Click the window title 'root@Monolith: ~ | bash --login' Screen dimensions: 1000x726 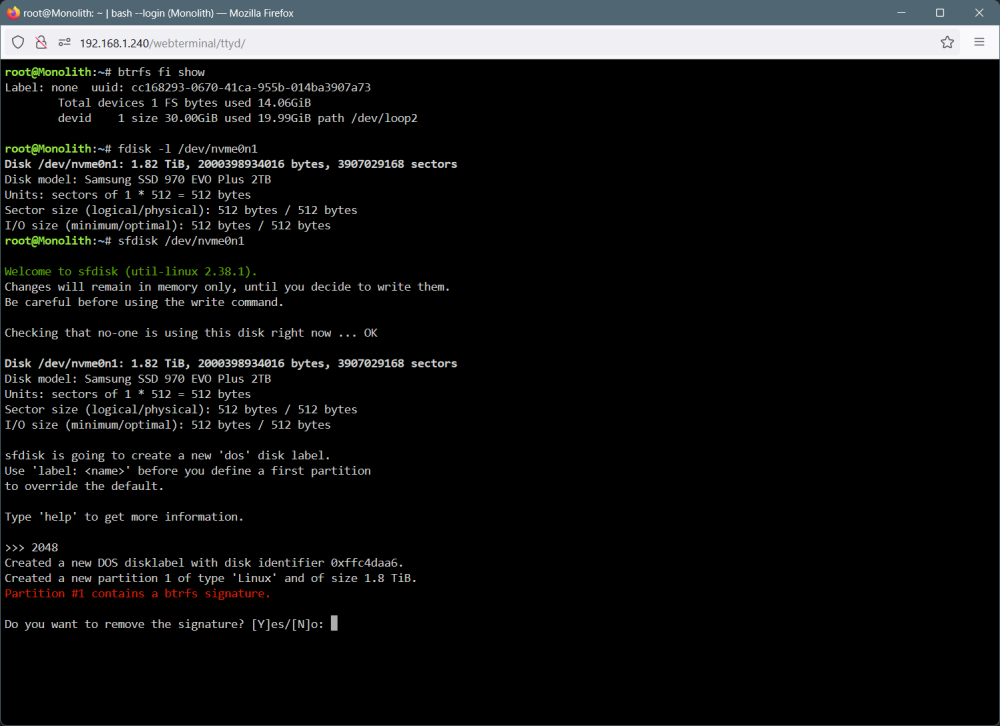coord(119,13)
